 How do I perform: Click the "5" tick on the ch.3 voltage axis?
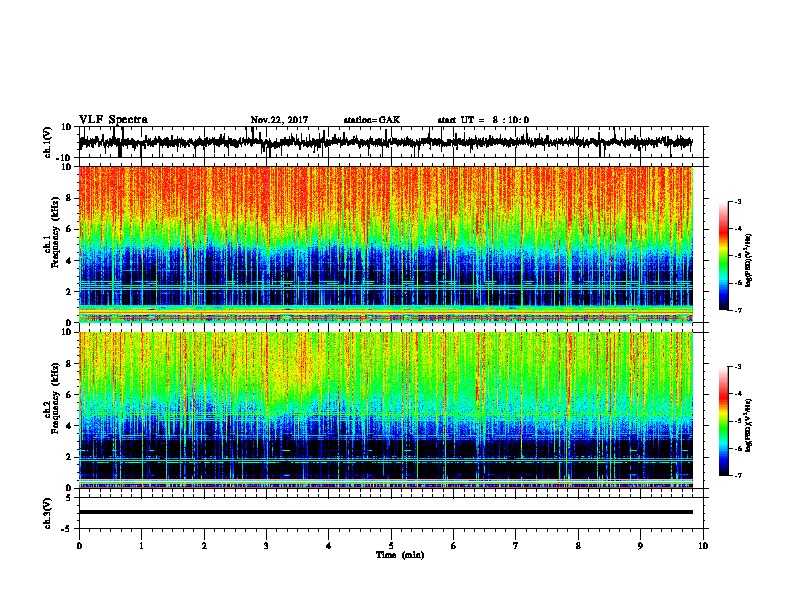pos(69,498)
